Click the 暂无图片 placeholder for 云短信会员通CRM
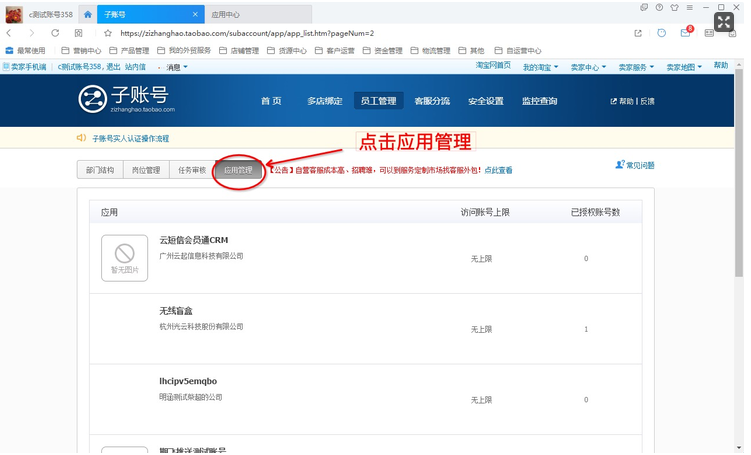This screenshot has width=751, height=455. tap(125, 258)
